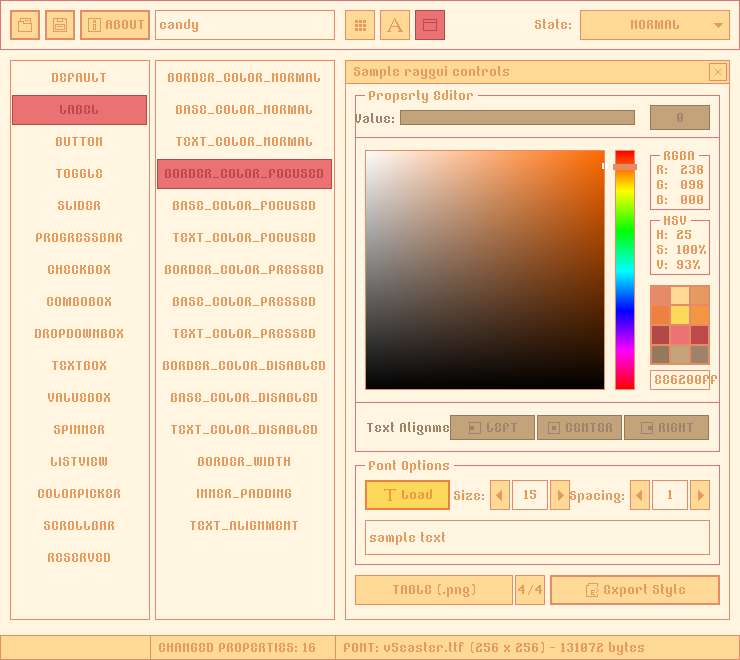Click Export Style button
The width and height of the screenshot is (740, 660).
click(634, 590)
